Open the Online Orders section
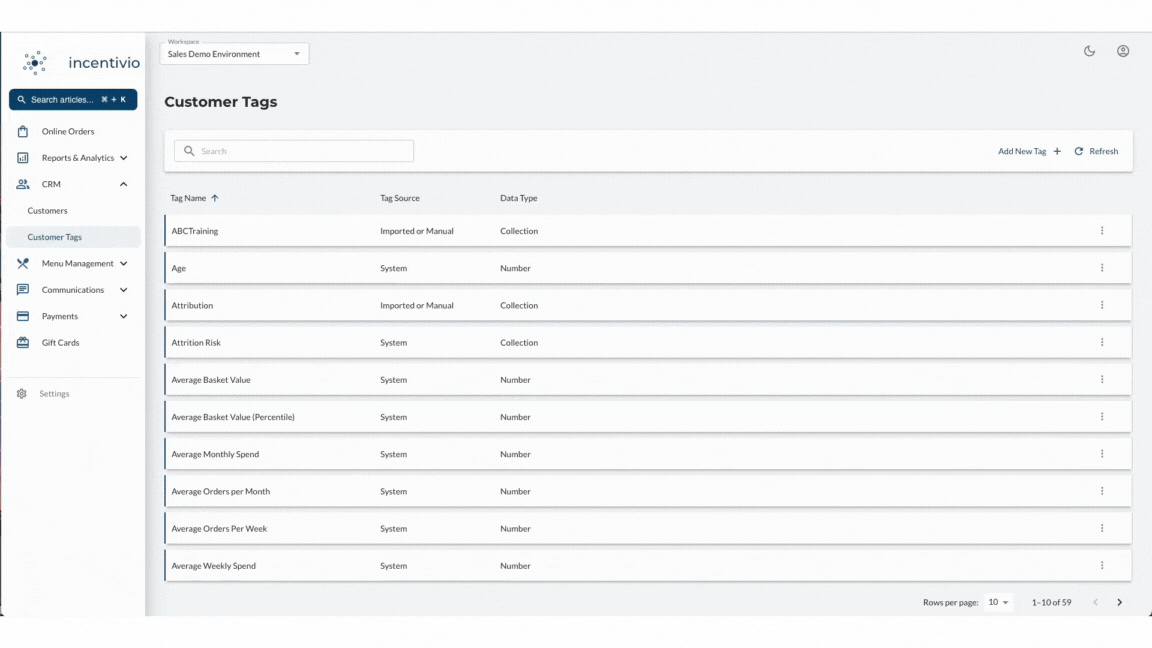Viewport: 1152px width, 648px height. point(22,131)
